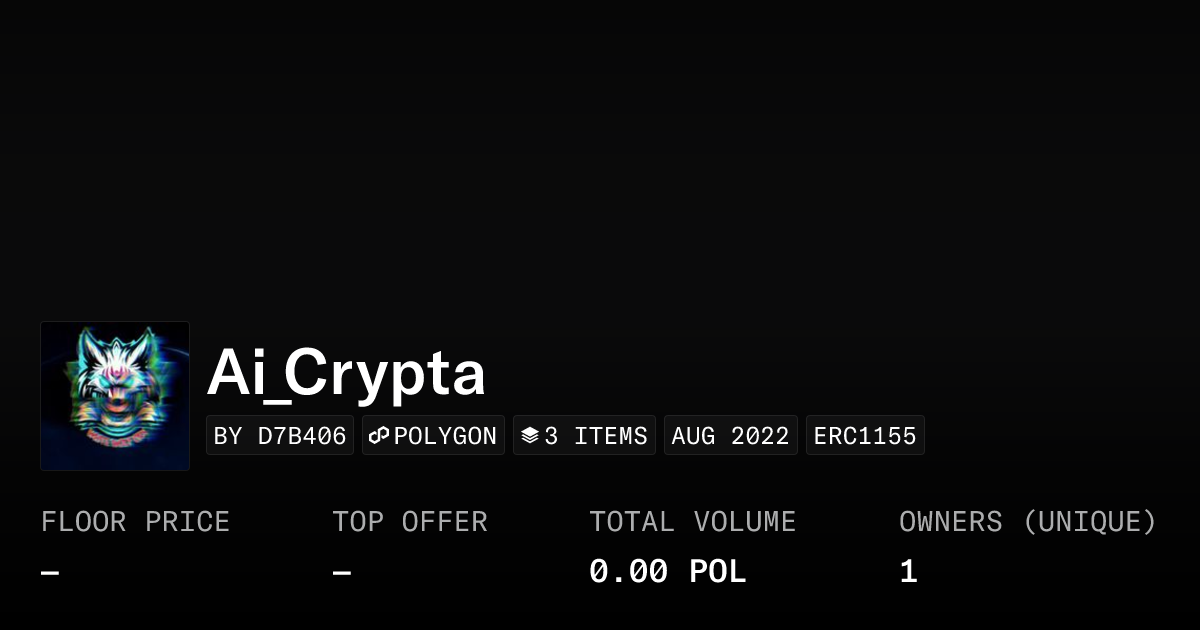Click the TOTAL VOLUME stat label
This screenshot has width=1200, height=630.
693,521
